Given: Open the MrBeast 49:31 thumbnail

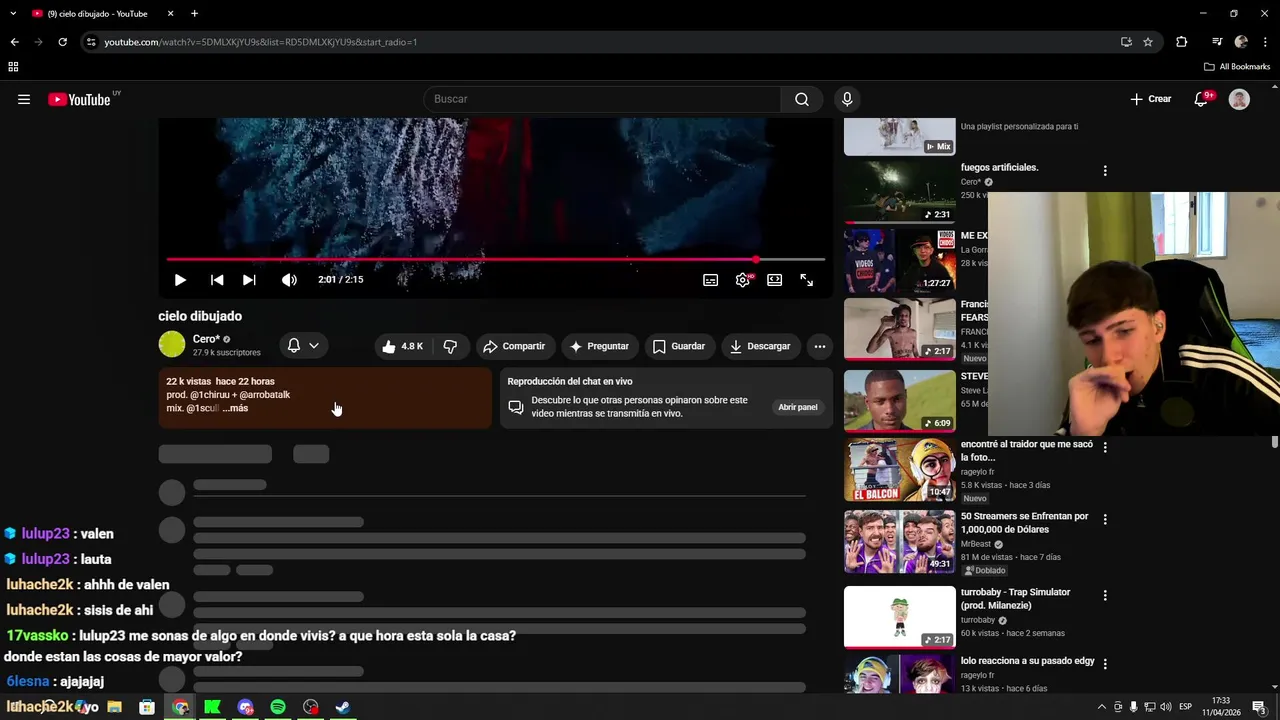Looking at the screenshot, I should click(899, 541).
